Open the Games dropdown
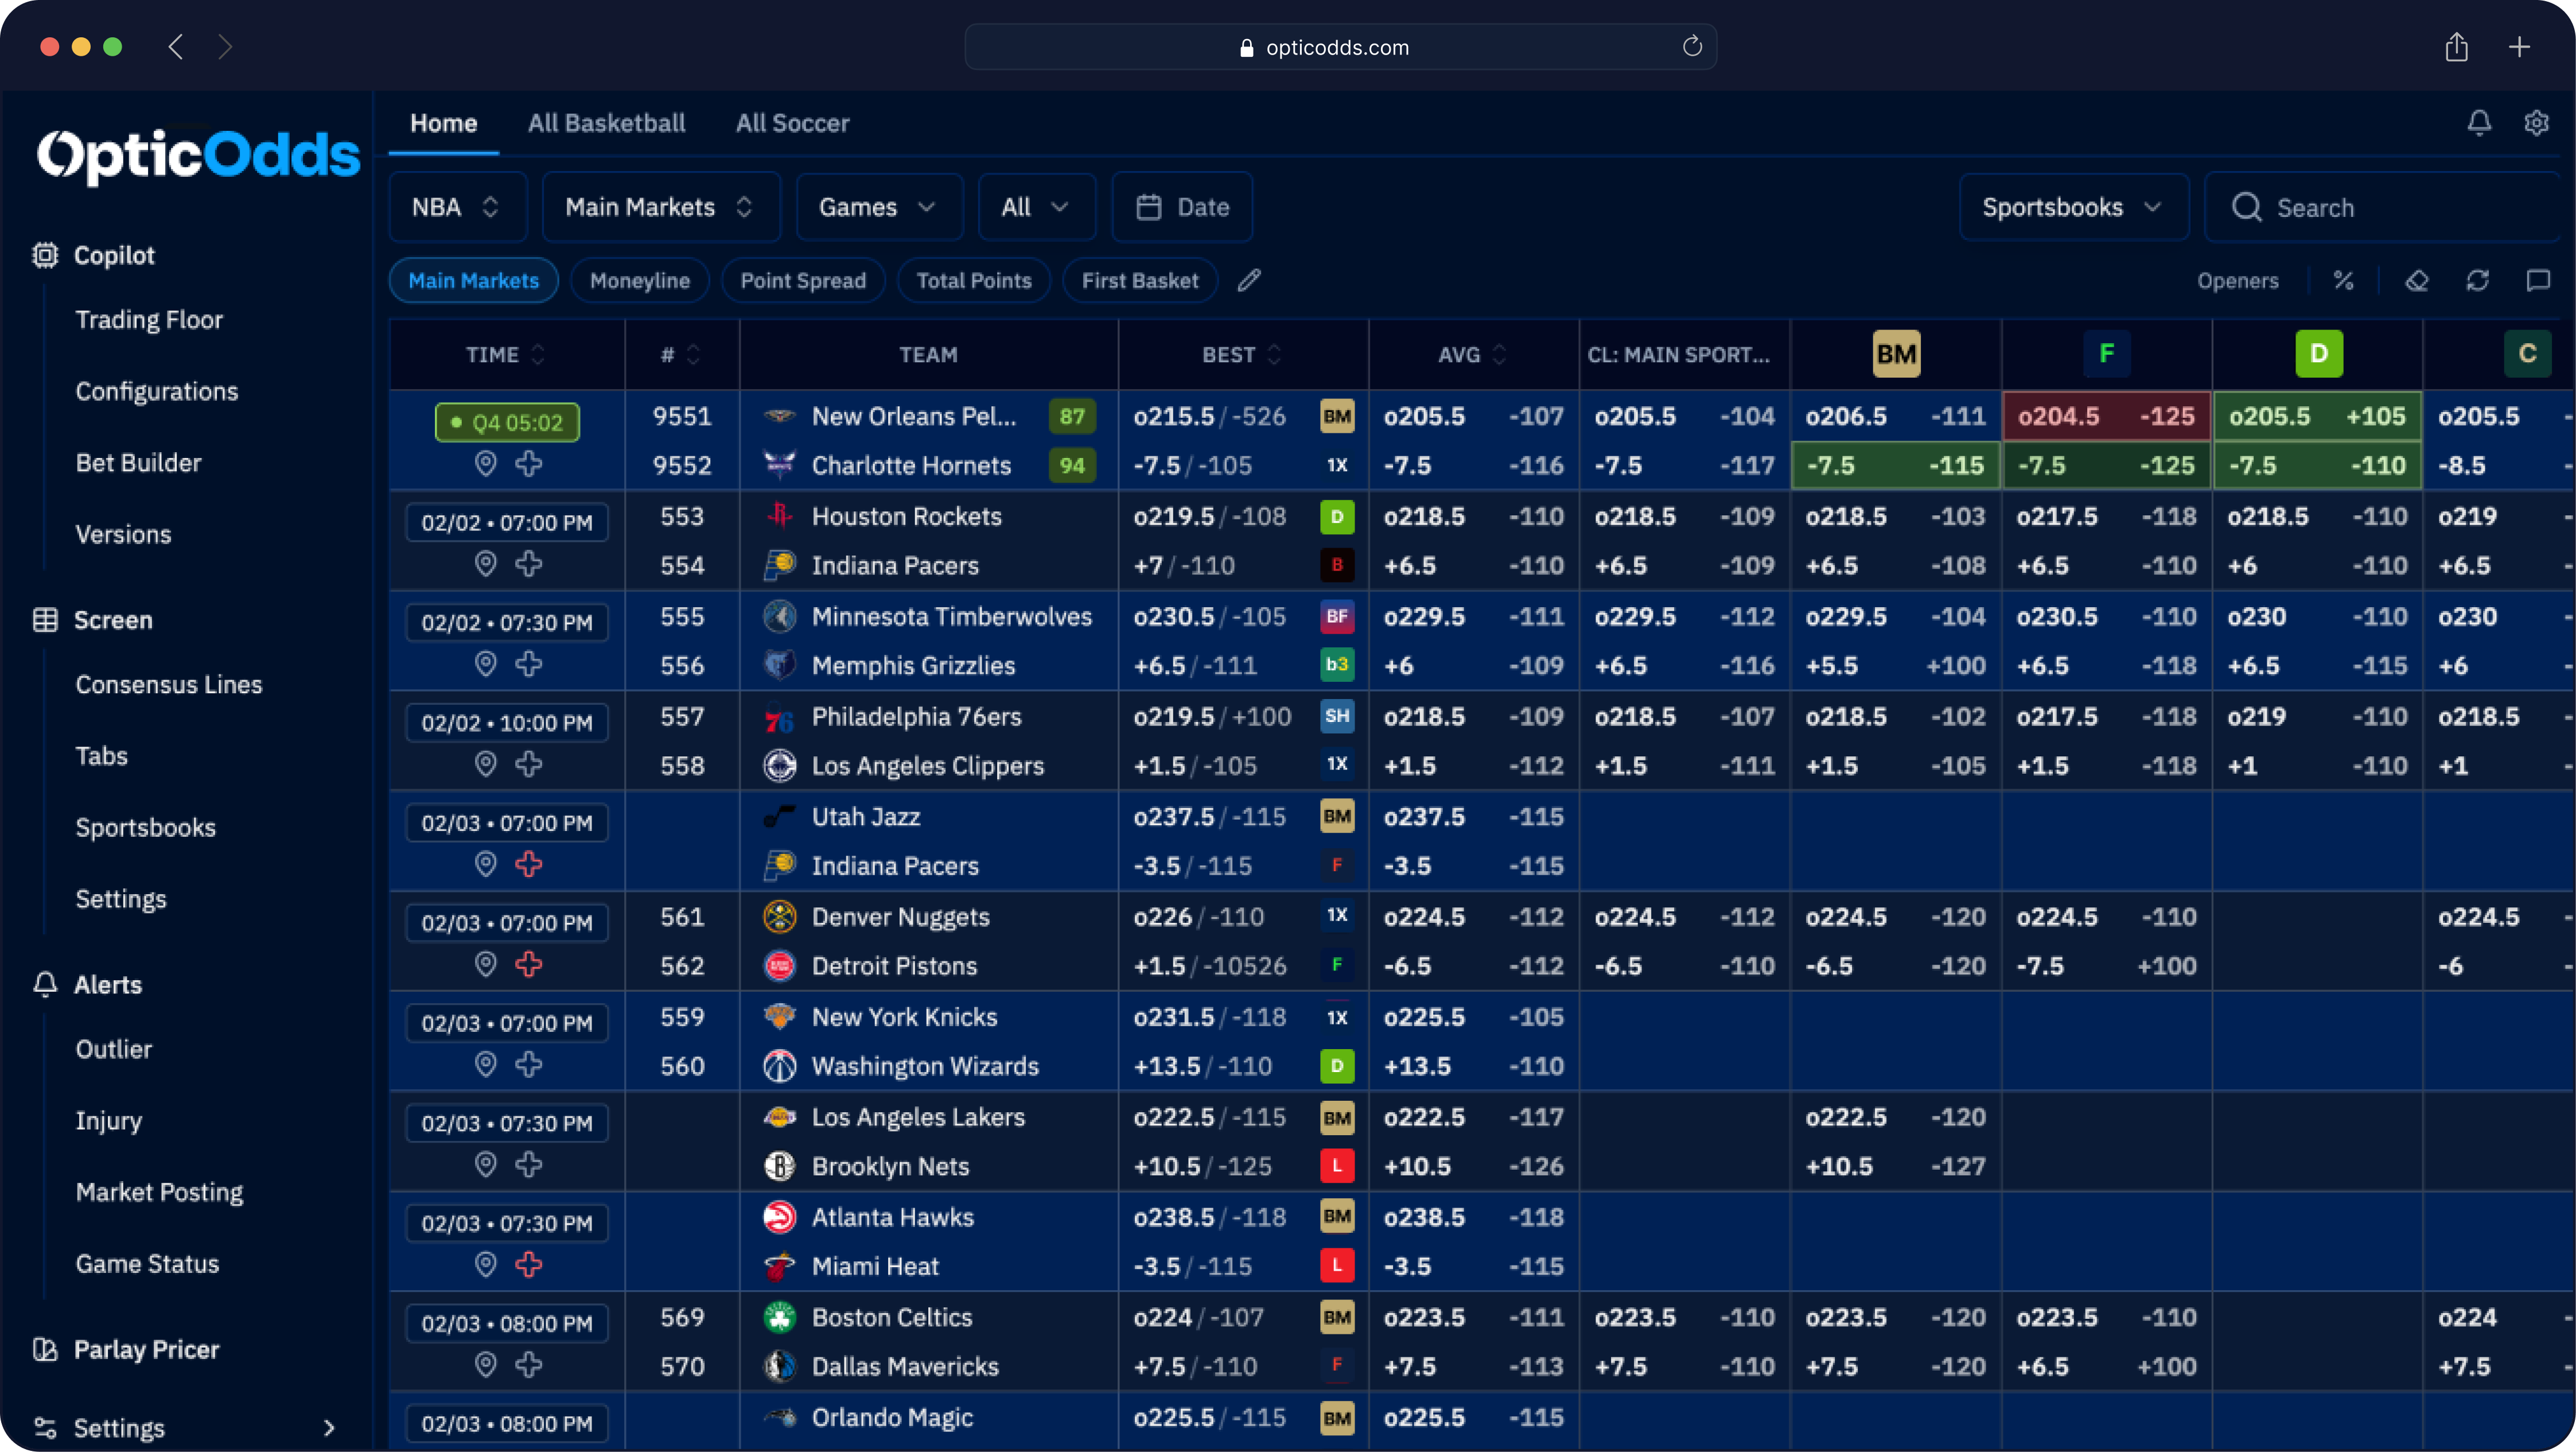 click(x=879, y=207)
